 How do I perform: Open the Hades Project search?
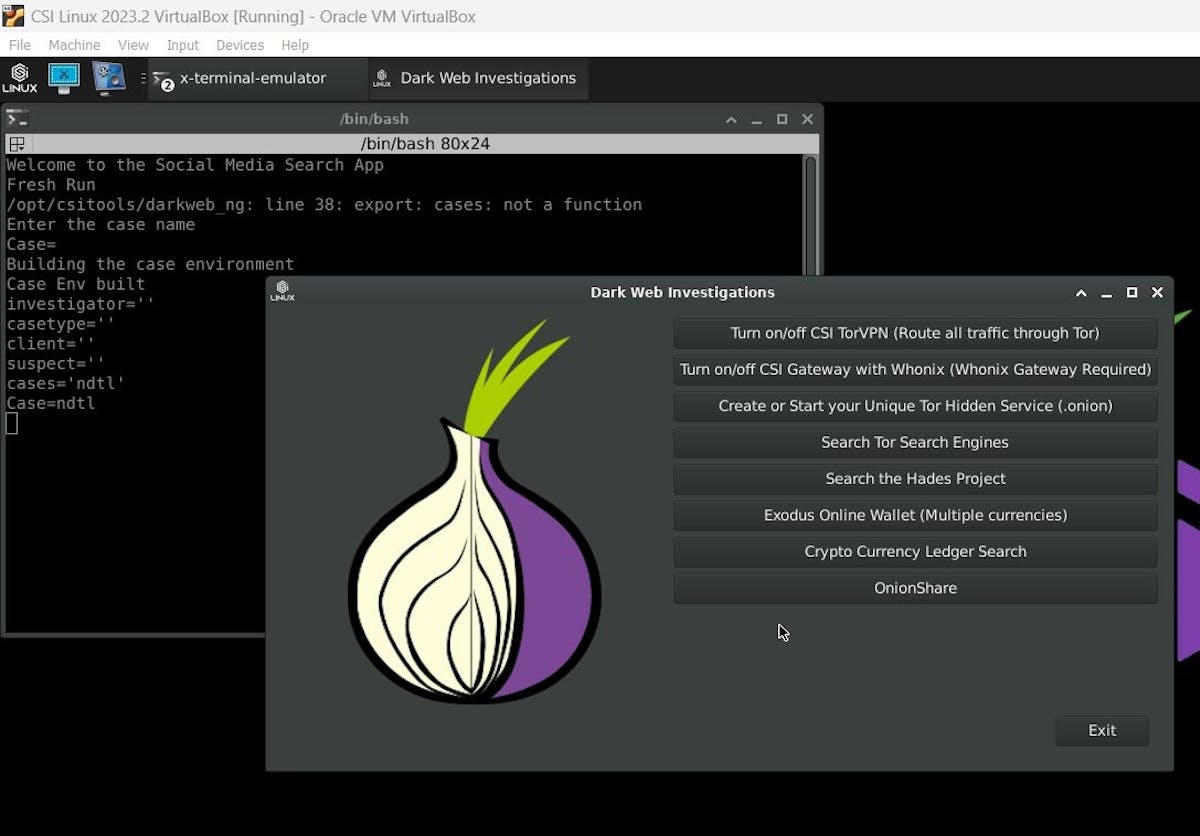(915, 478)
